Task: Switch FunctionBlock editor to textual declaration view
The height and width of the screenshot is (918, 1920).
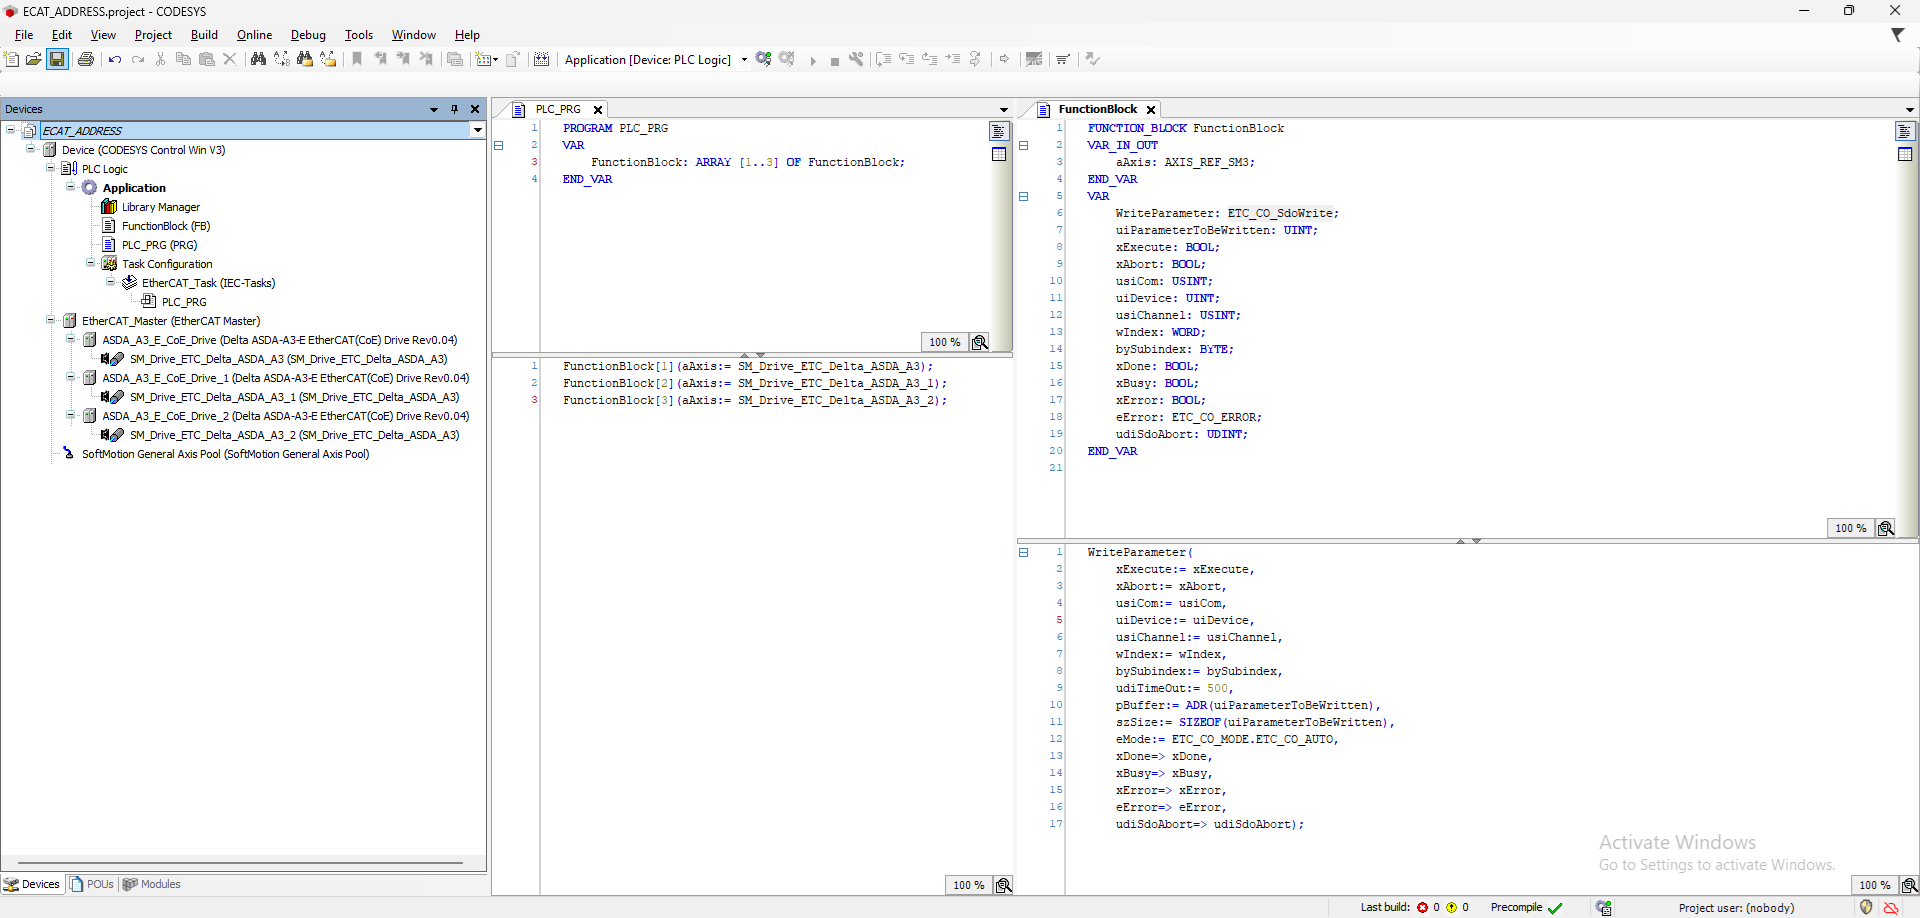Action: (1905, 131)
